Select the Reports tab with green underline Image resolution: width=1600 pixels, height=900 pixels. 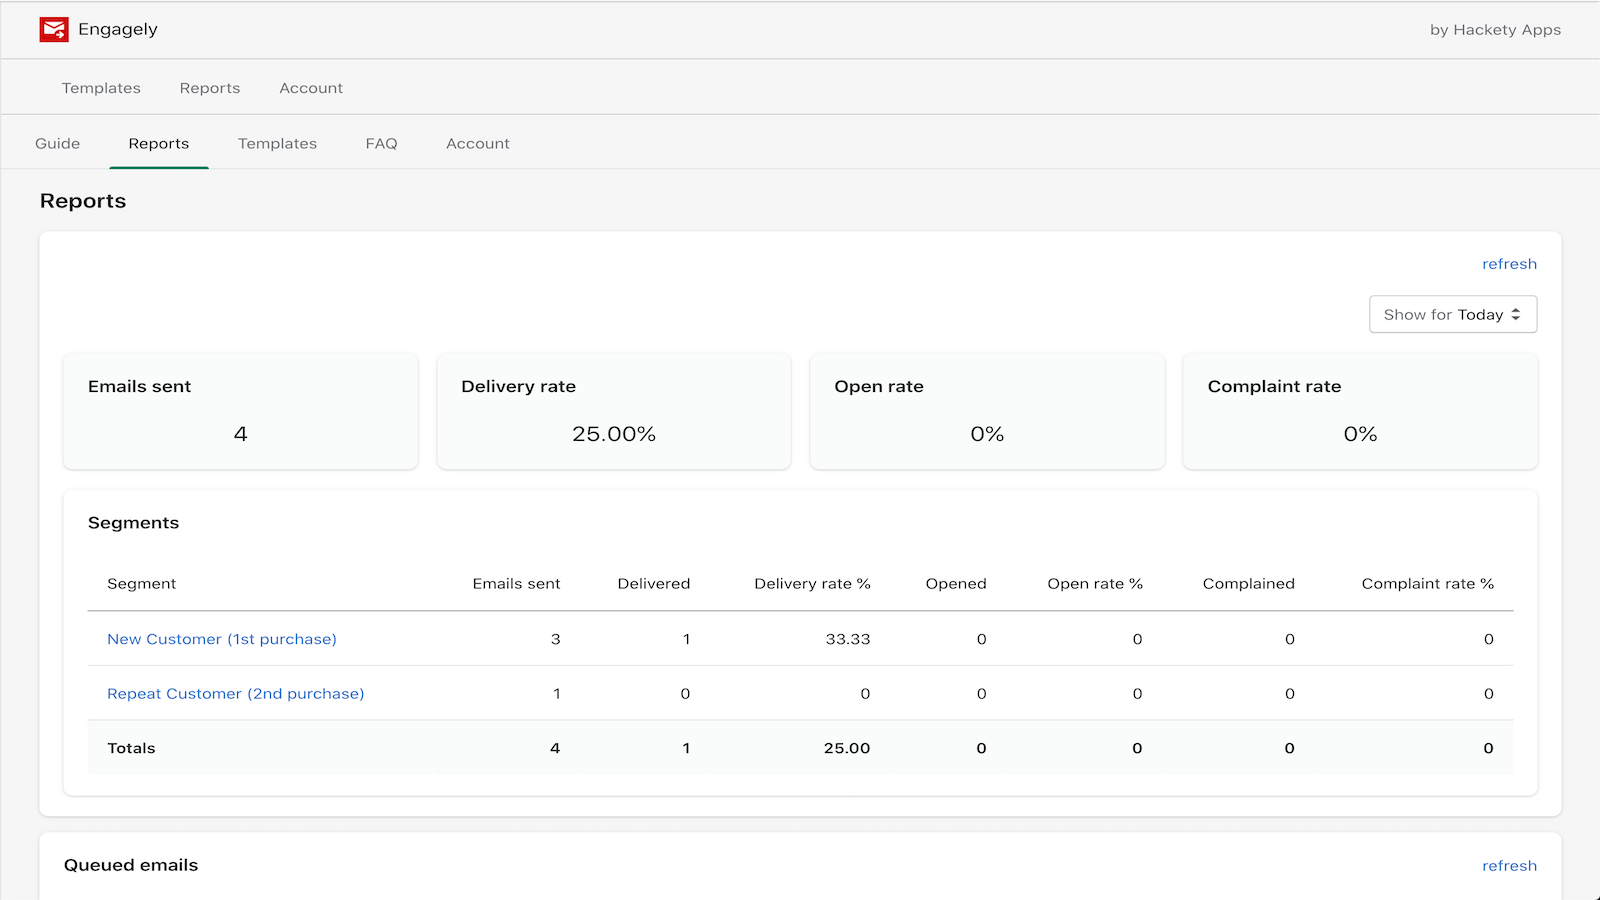point(158,144)
